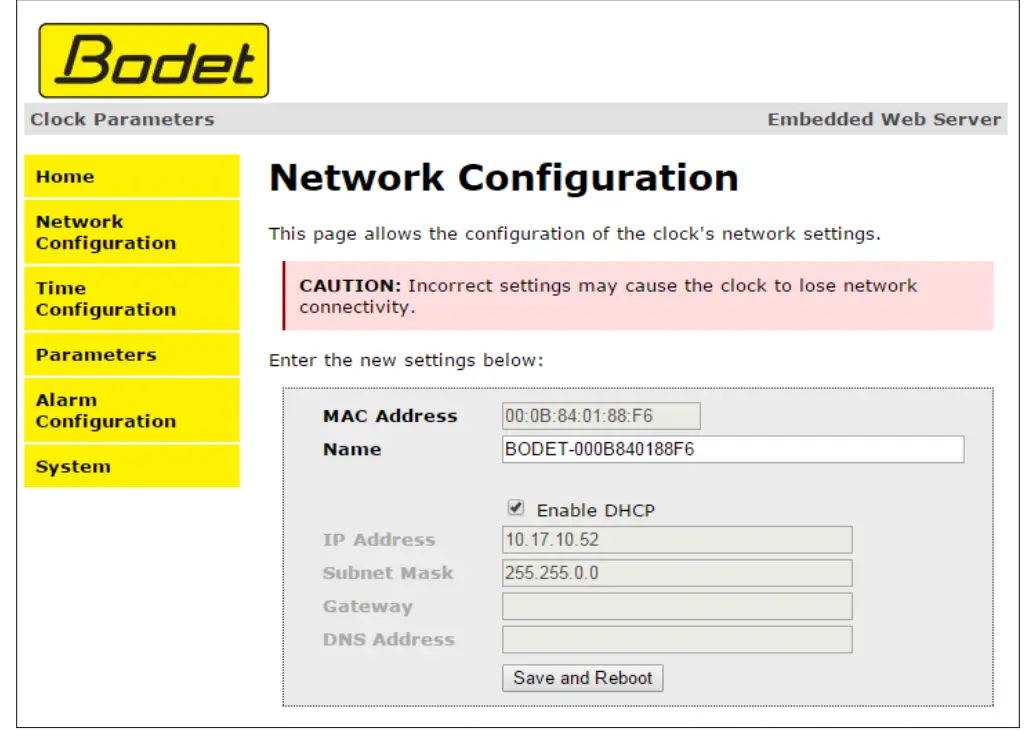The image size is (1035, 730).
Task: Click the Bodet logo
Action: 154,61
